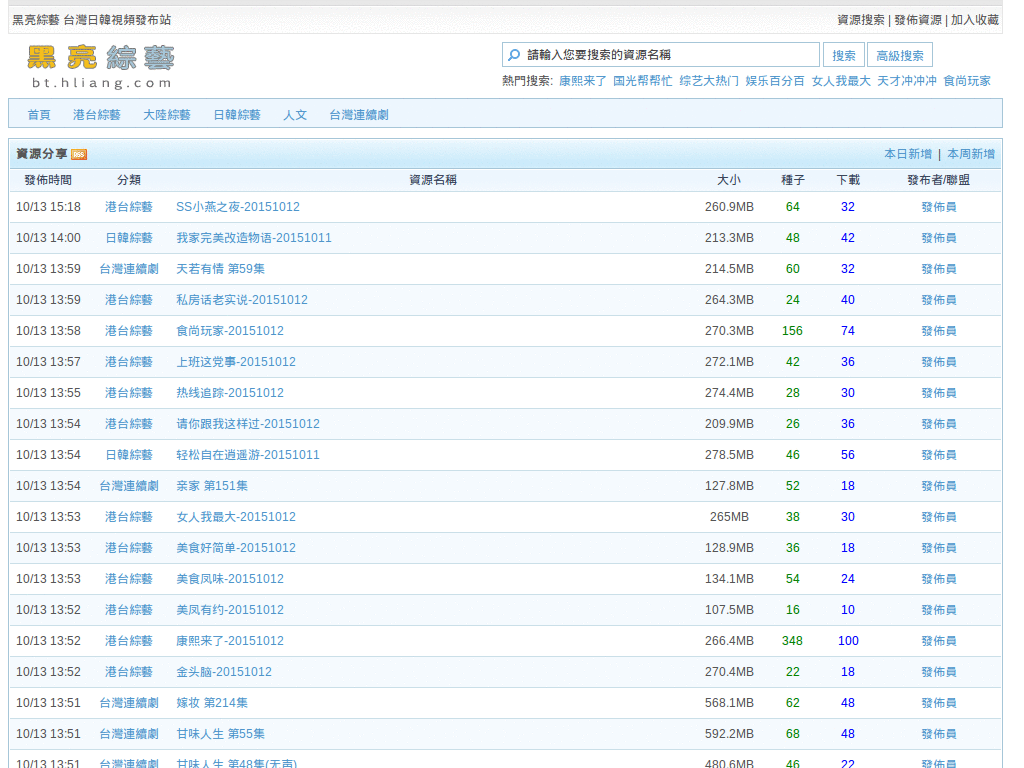
Task: Select download count 100 in 康熙来了 row
Action: [x=848, y=641]
